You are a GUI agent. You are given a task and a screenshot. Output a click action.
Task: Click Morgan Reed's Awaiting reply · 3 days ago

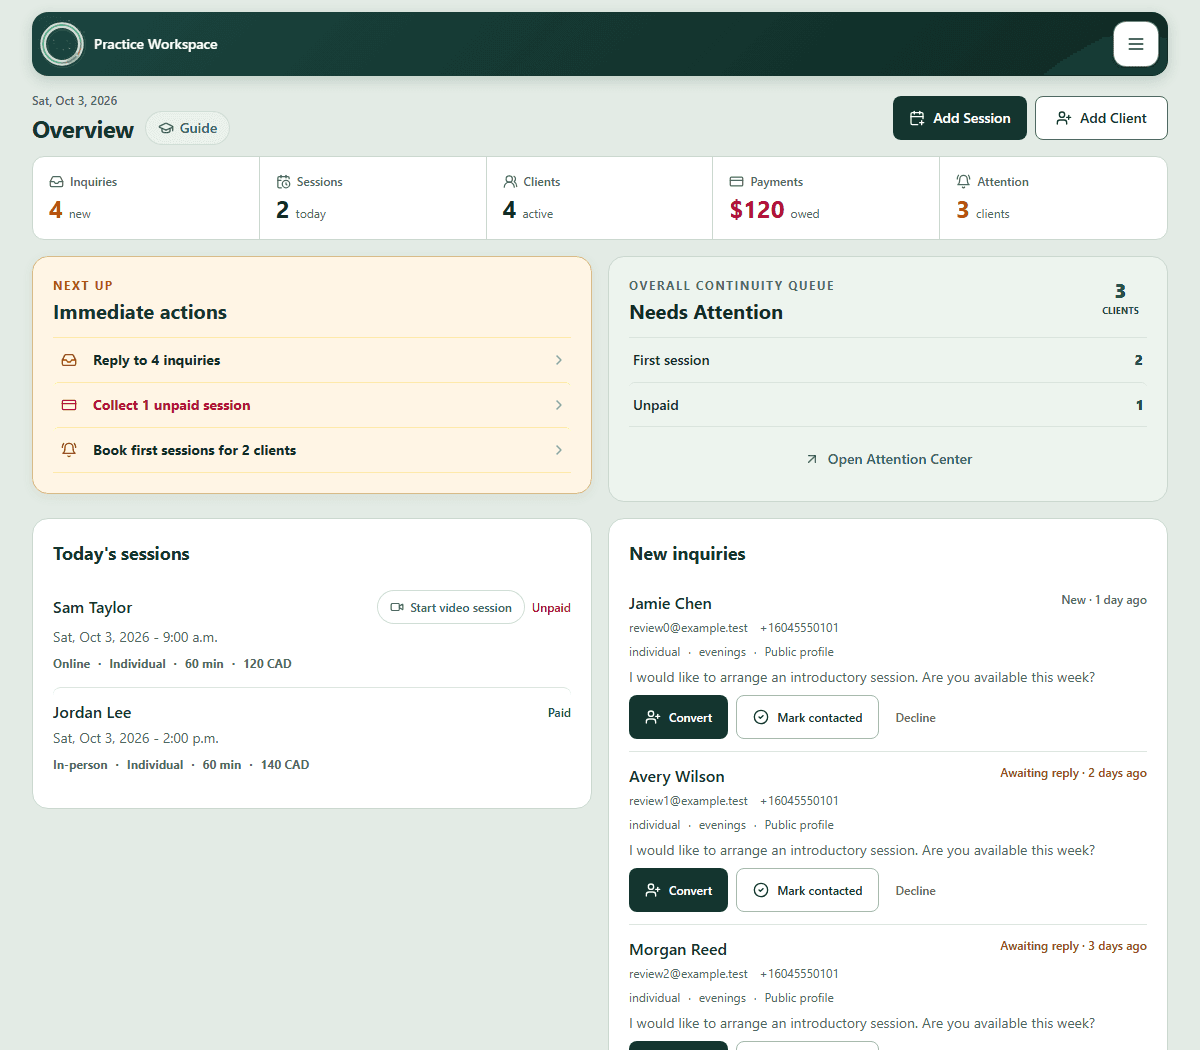click(1073, 946)
